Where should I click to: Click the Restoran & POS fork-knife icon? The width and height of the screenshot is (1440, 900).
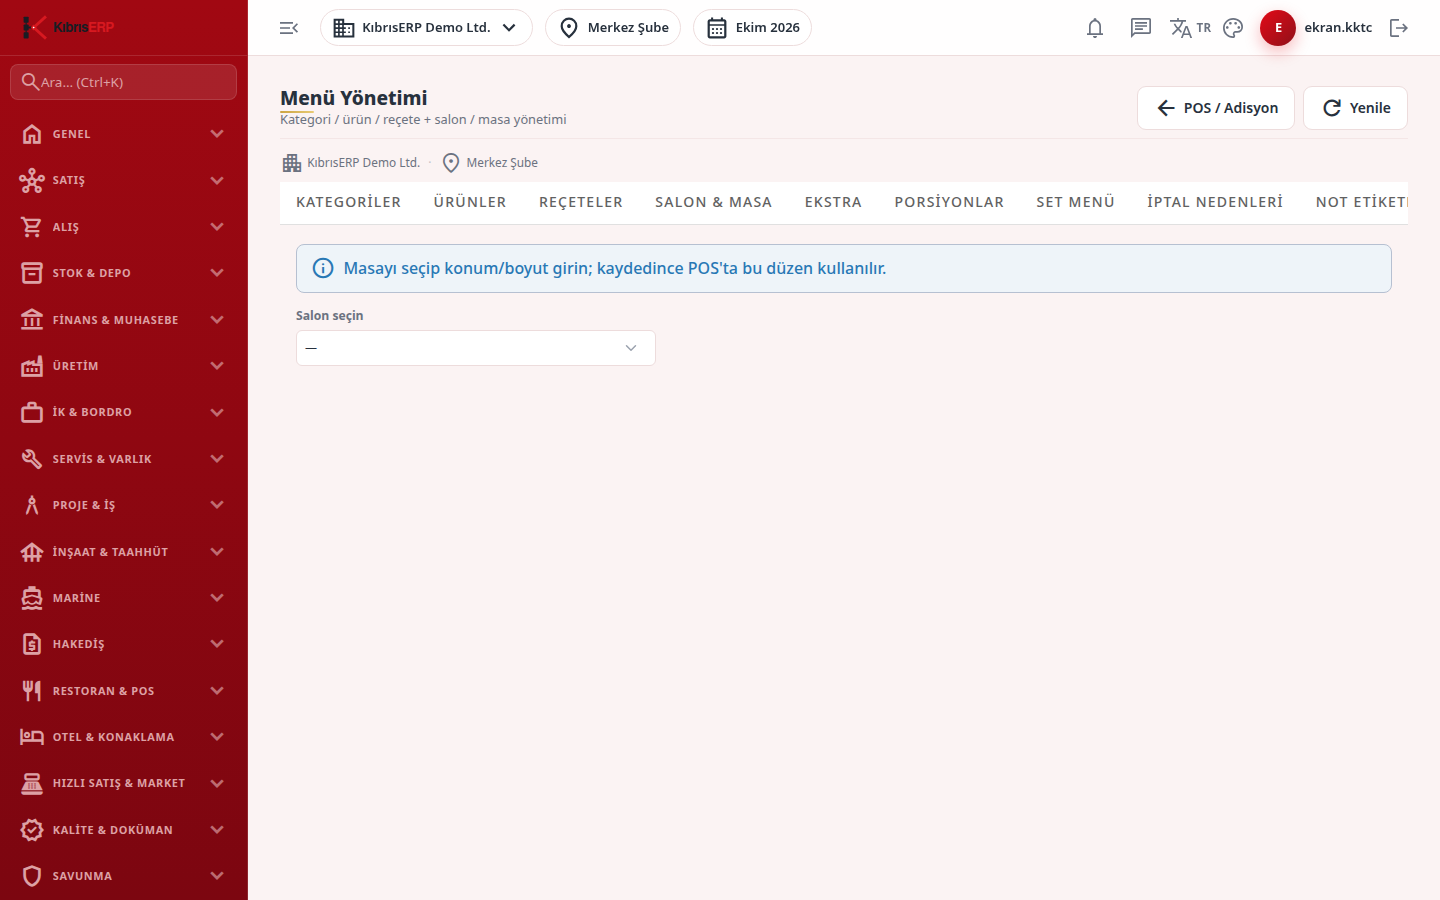click(32, 691)
